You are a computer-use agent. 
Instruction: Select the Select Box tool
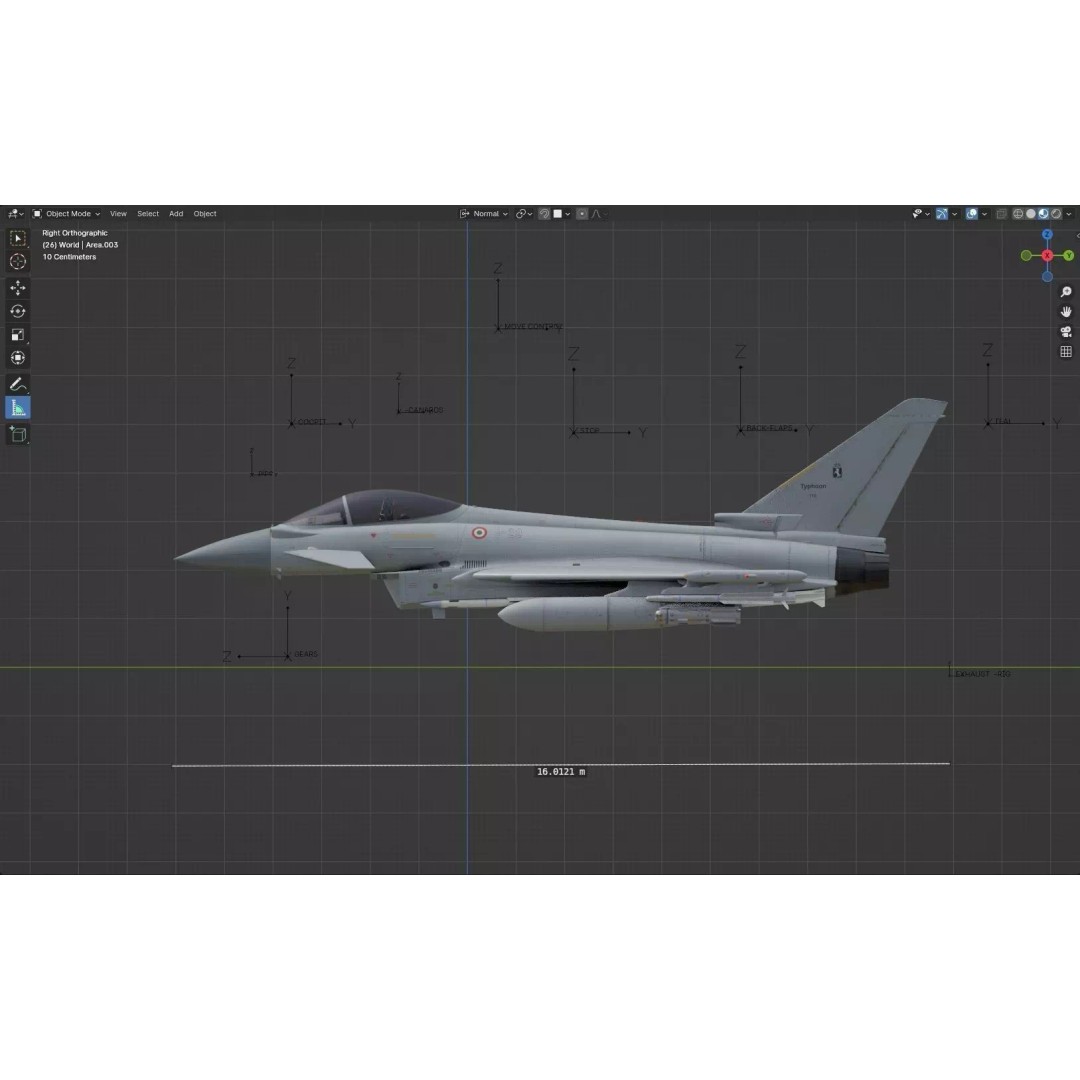click(x=18, y=238)
